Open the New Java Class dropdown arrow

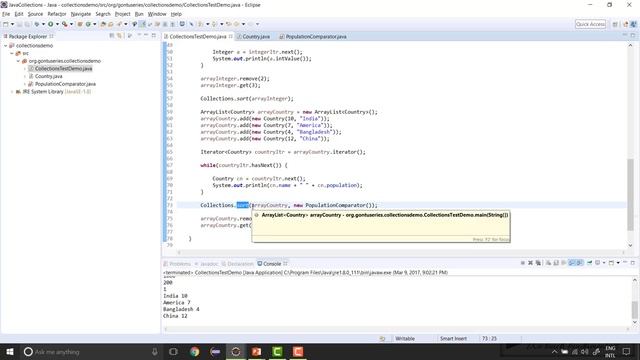[95, 24]
